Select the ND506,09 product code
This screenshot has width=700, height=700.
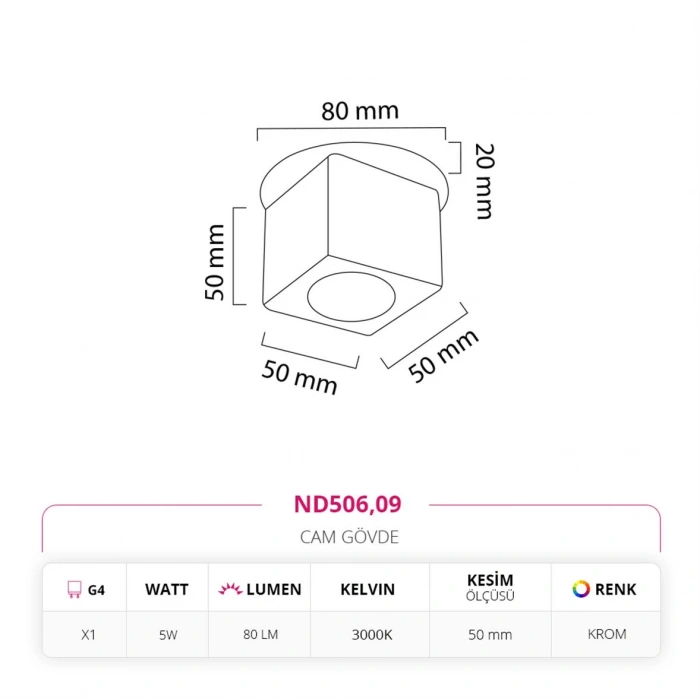pyautogui.click(x=348, y=504)
